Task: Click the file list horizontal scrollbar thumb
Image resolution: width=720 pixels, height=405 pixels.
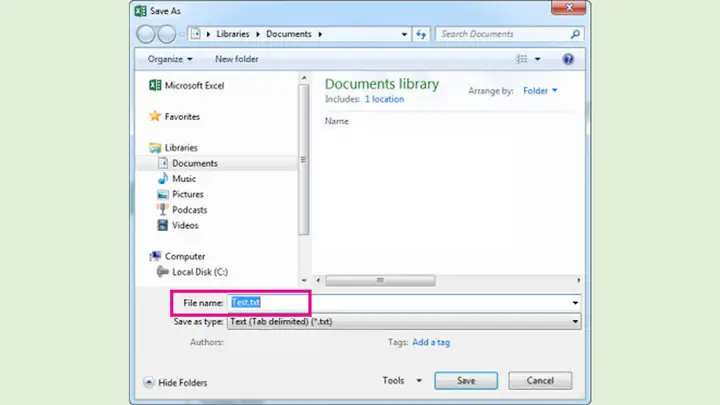Action: pyautogui.click(x=380, y=280)
